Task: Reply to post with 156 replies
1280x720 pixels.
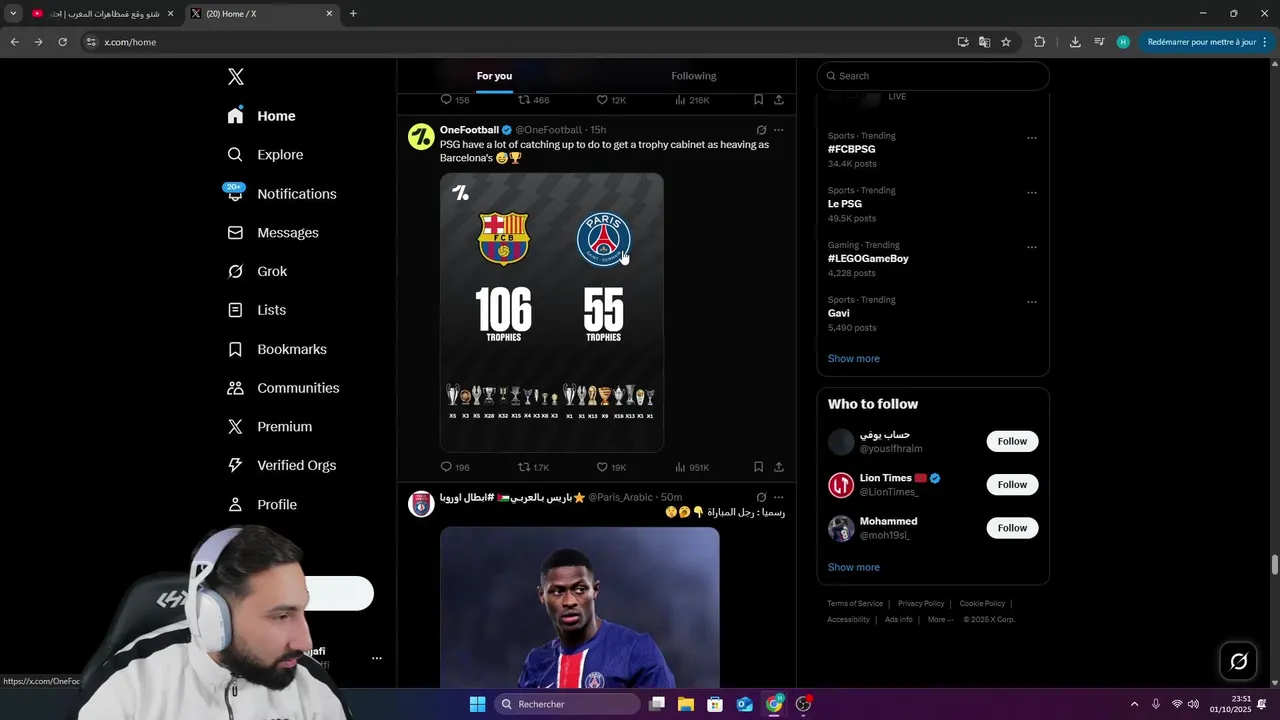Action: [455, 100]
